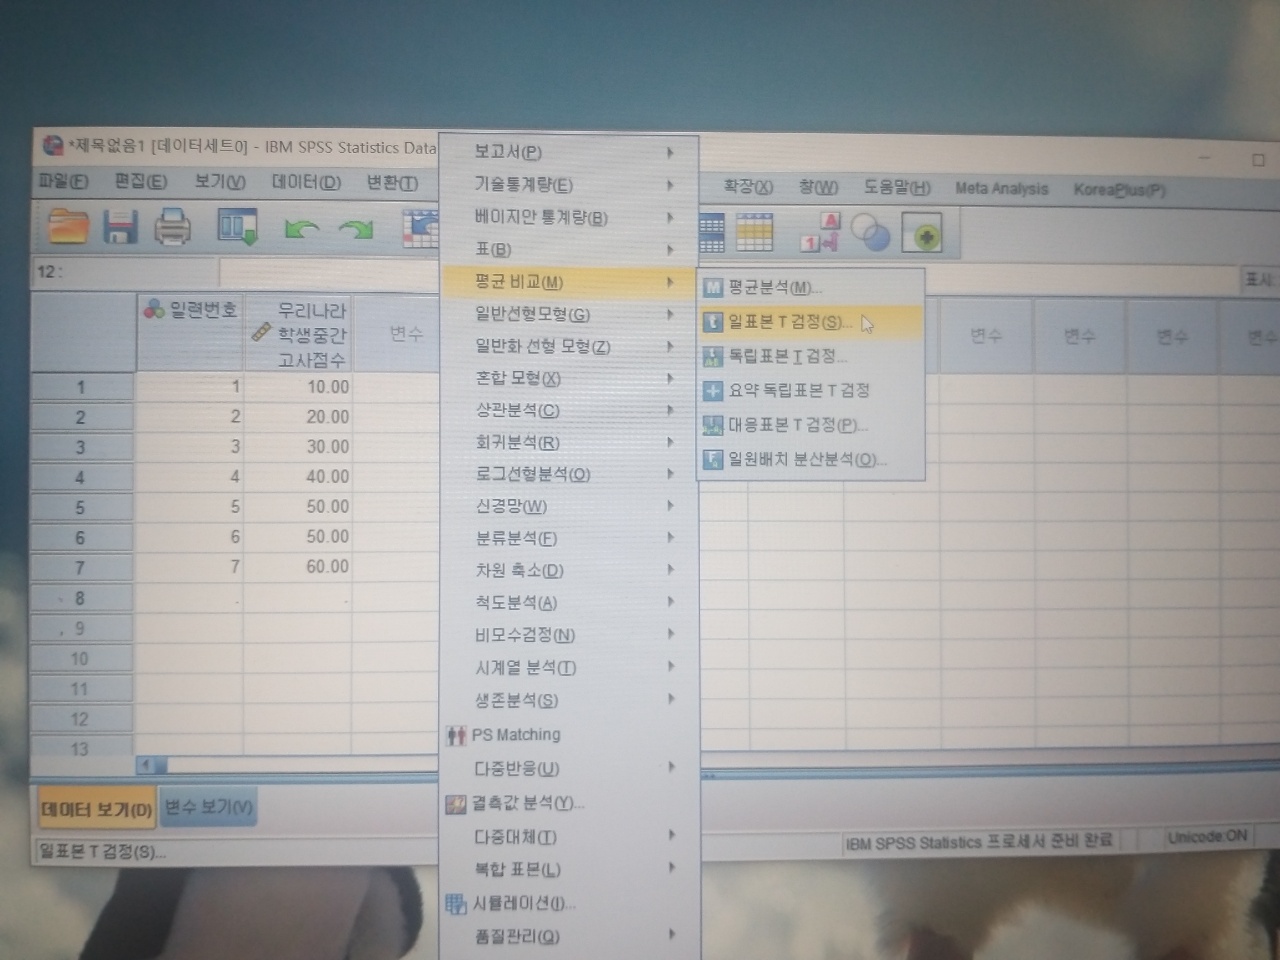The image size is (1280, 960).
Task: Click the Save floppy disk icon
Action: tap(120, 228)
